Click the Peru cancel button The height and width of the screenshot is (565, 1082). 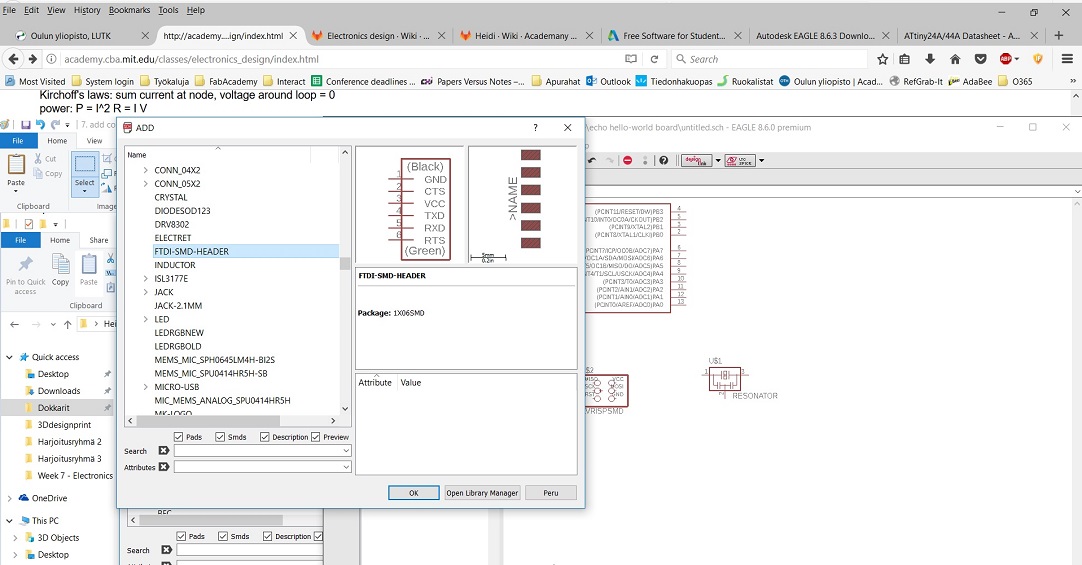pos(551,493)
